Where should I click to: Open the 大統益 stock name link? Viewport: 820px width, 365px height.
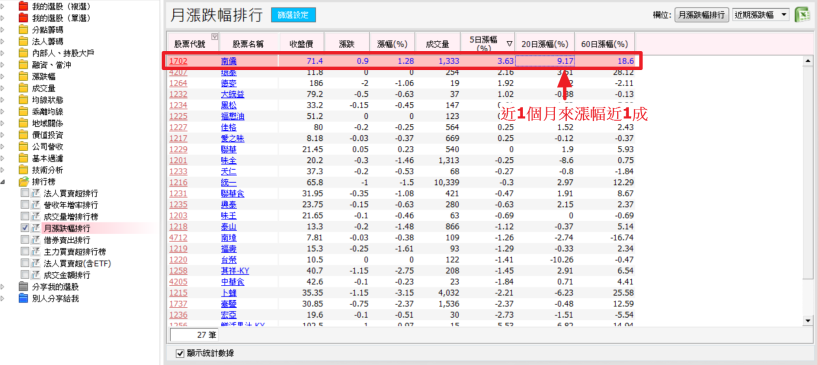232,95
